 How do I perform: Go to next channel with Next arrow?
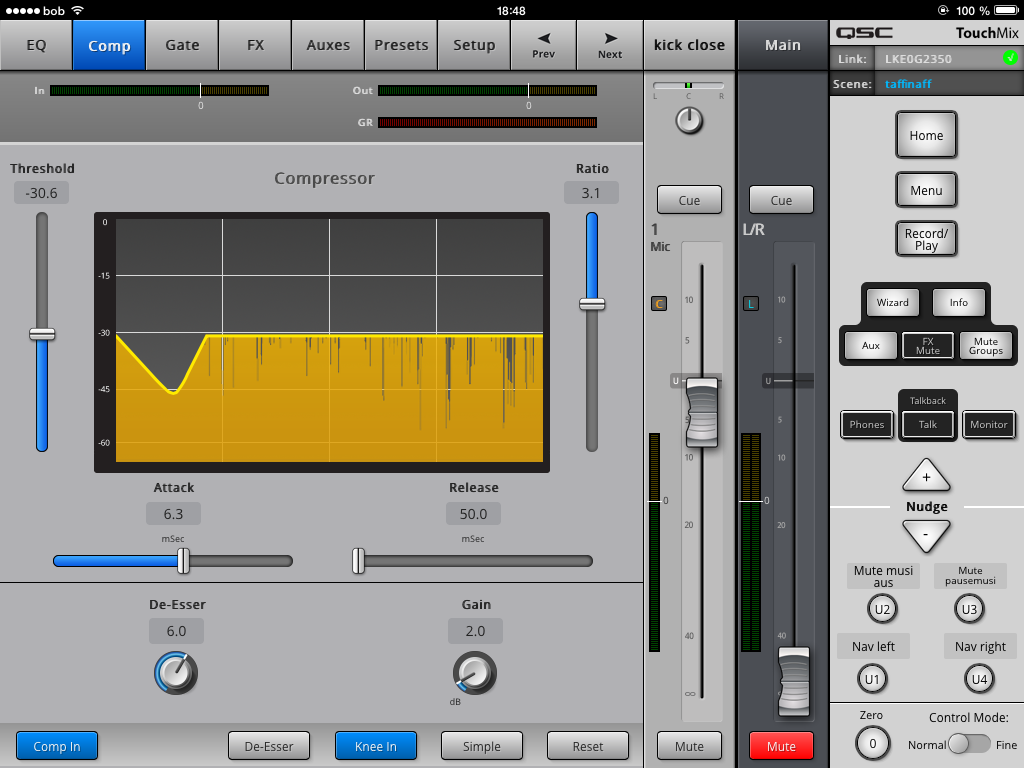[x=610, y=45]
